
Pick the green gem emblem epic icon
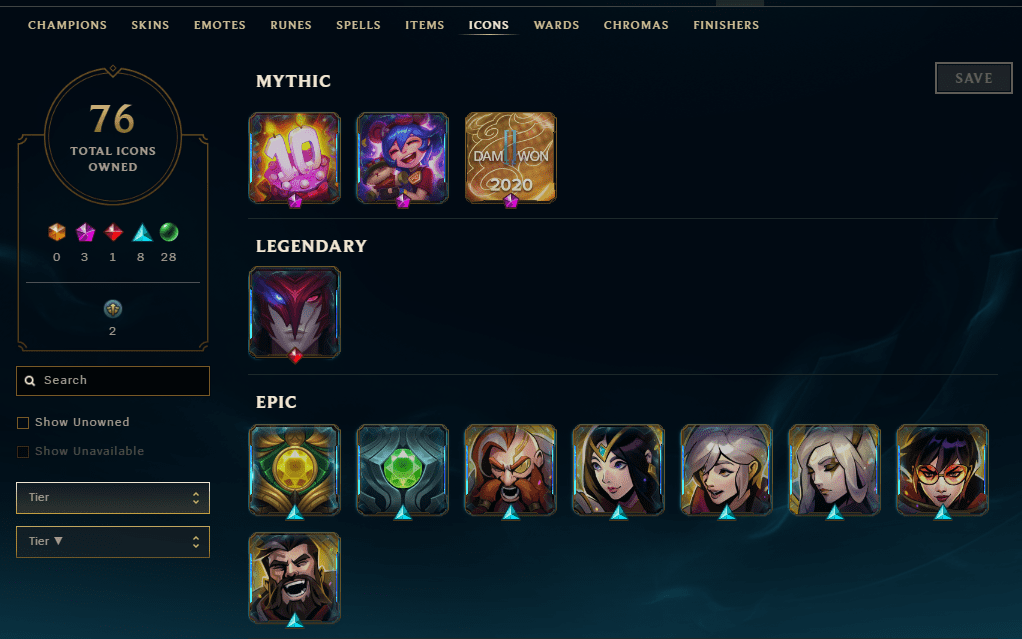point(403,470)
